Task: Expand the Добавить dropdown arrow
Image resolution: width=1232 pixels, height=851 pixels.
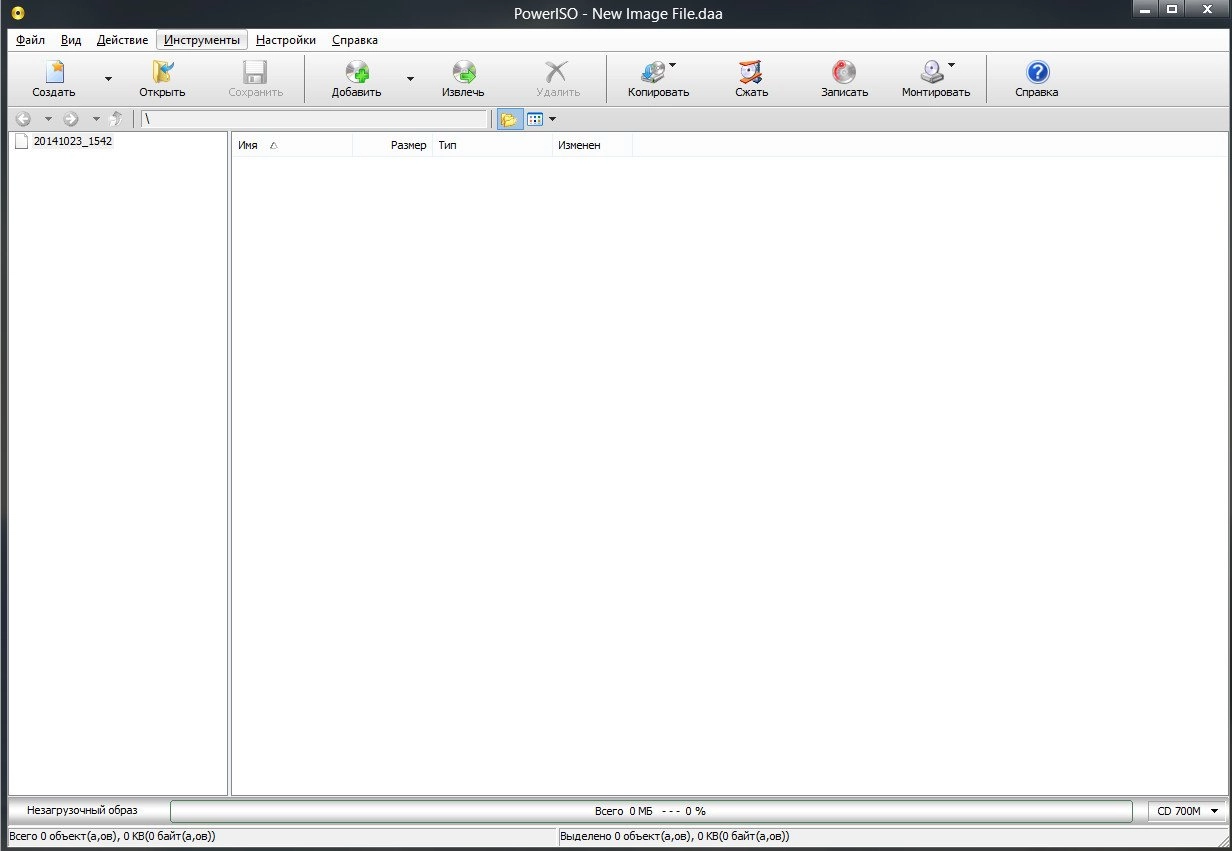Action: [x=410, y=79]
